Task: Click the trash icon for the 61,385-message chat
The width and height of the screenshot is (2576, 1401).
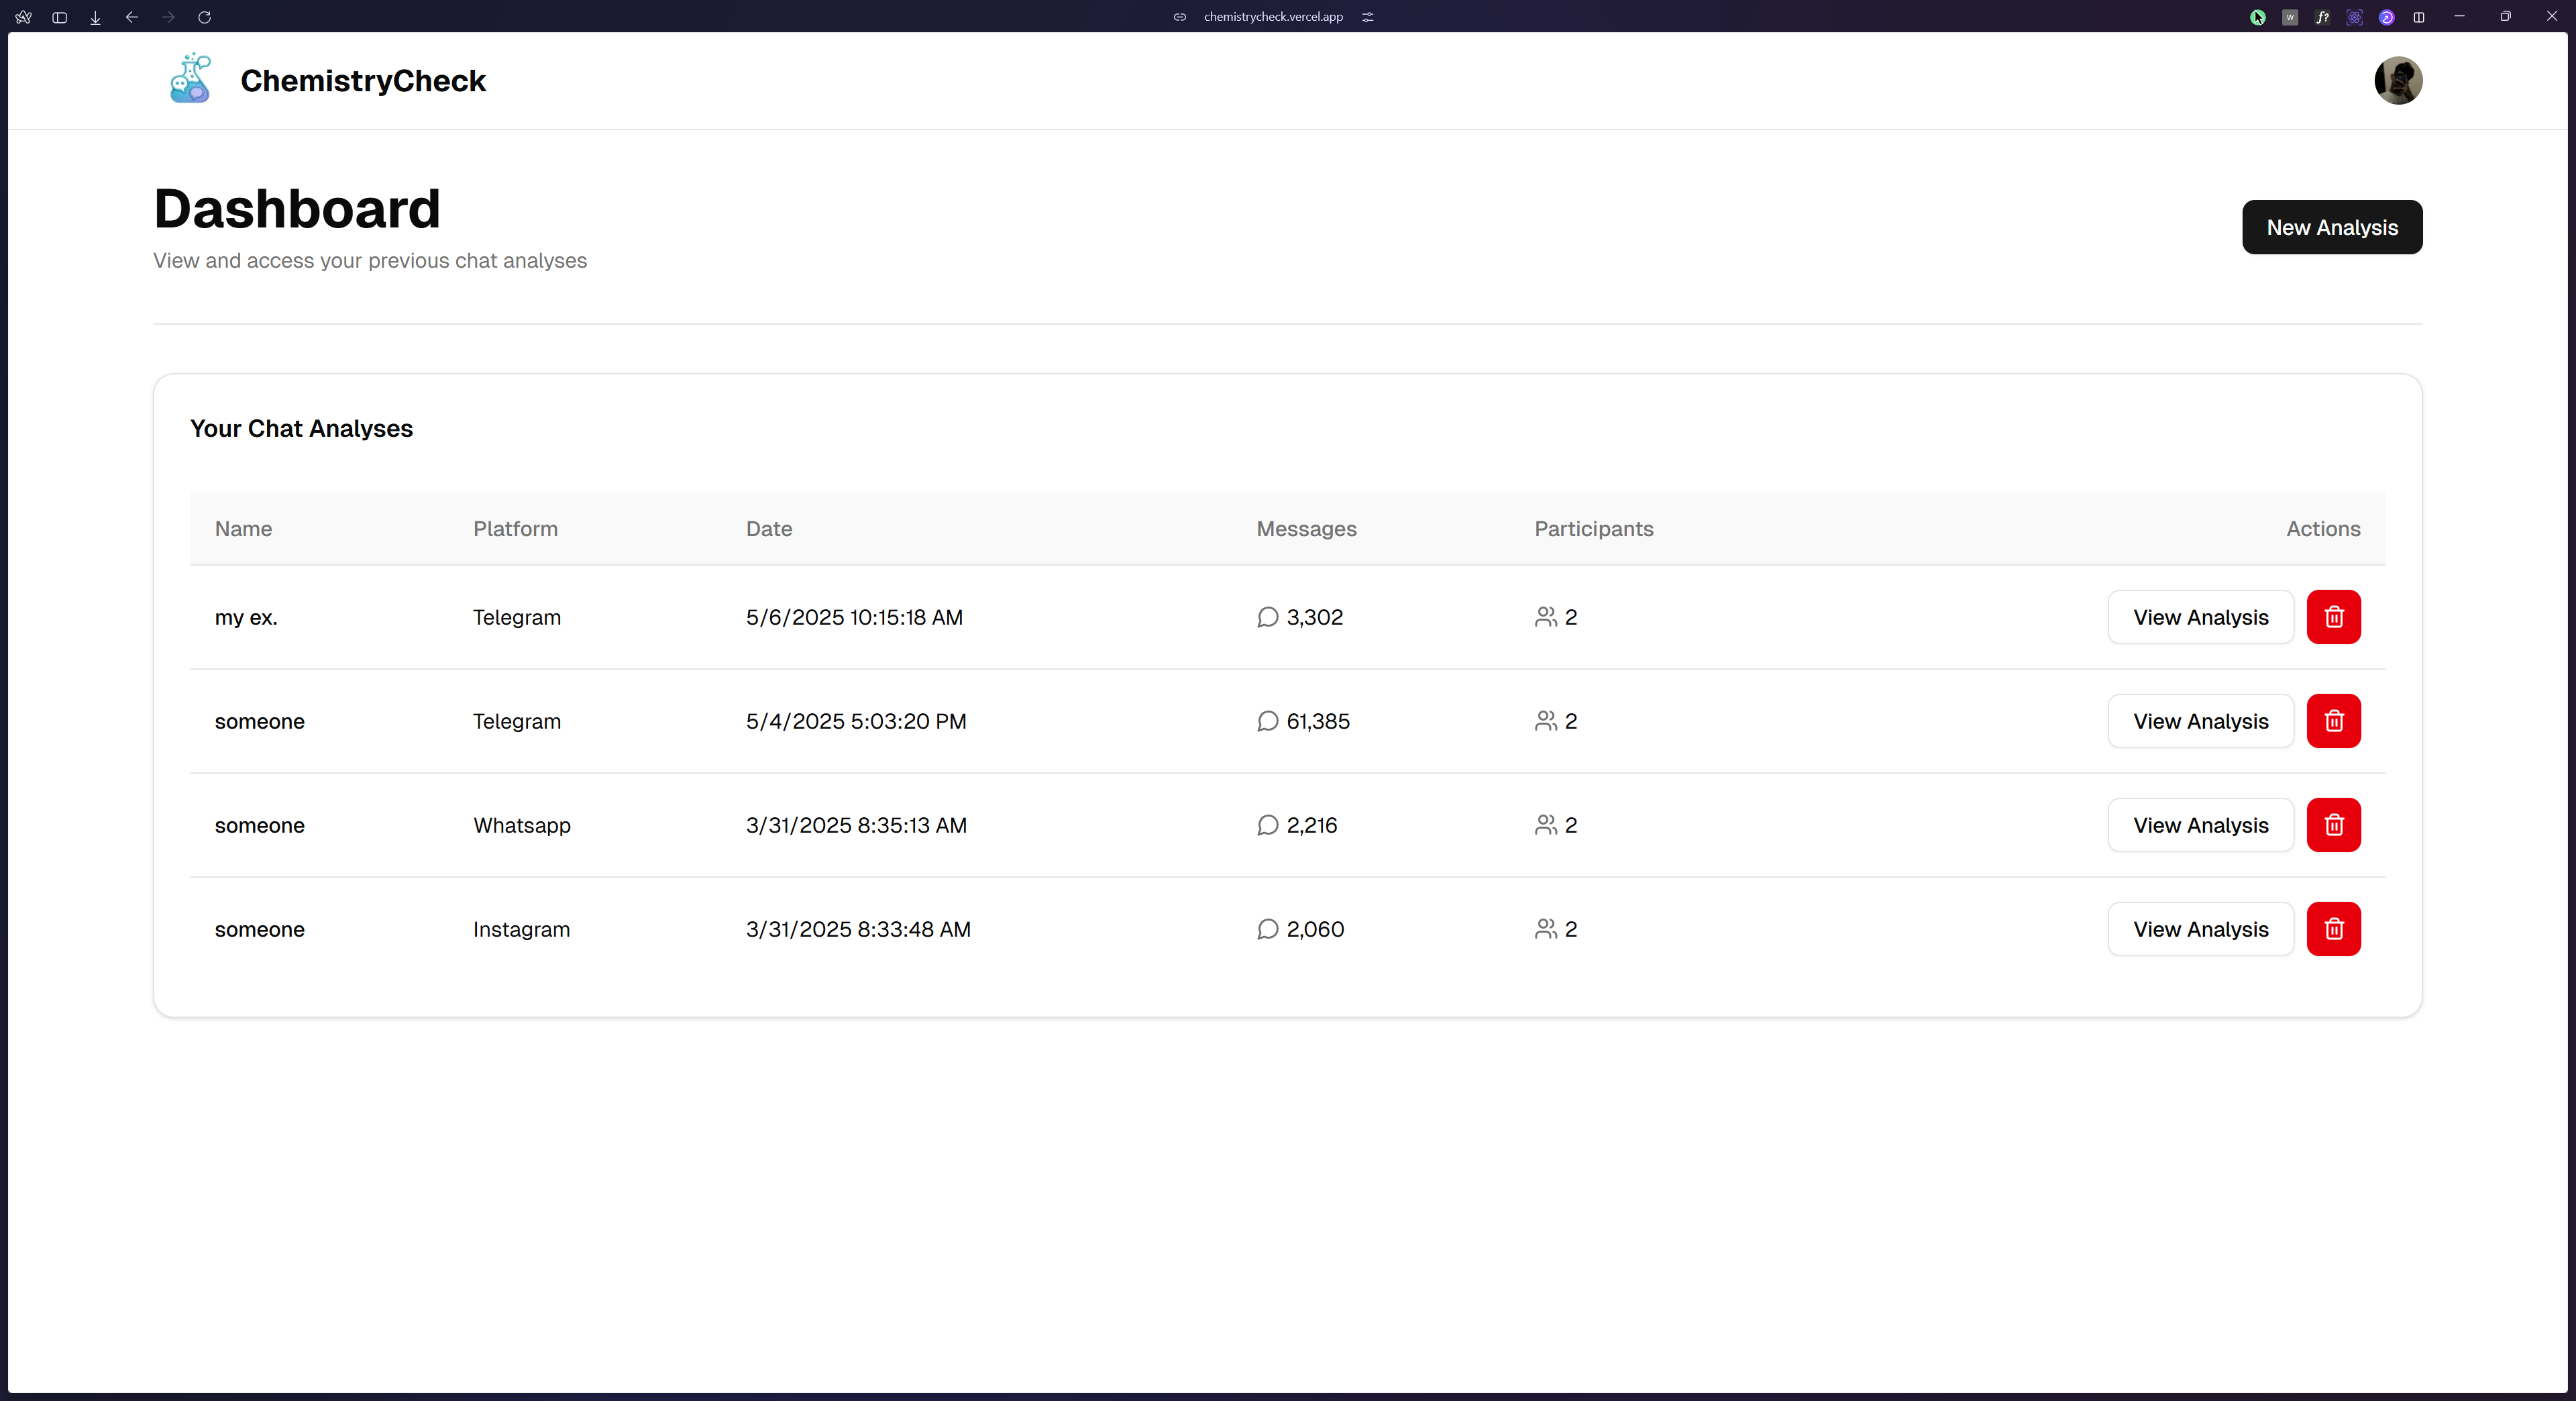Action: (2333, 721)
